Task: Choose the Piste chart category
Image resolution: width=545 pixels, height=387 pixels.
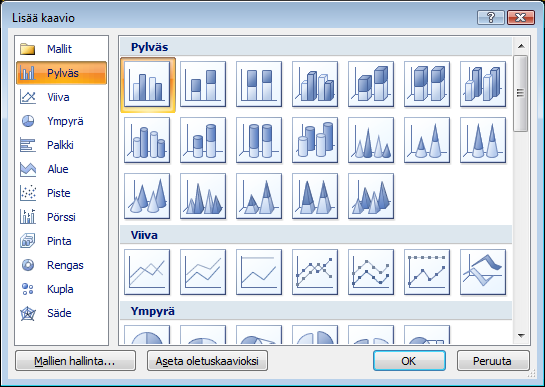Action: tap(62, 193)
